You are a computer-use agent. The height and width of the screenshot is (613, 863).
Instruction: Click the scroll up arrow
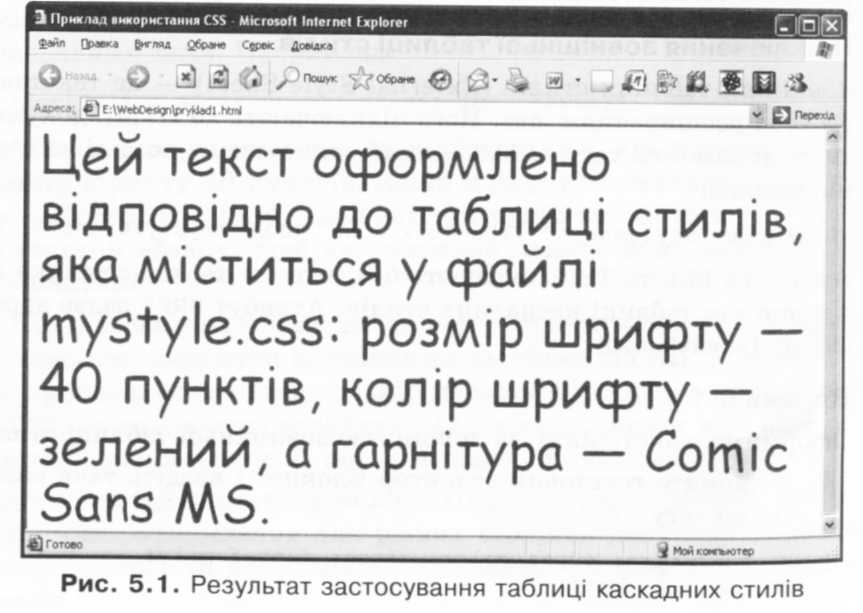coord(832,136)
